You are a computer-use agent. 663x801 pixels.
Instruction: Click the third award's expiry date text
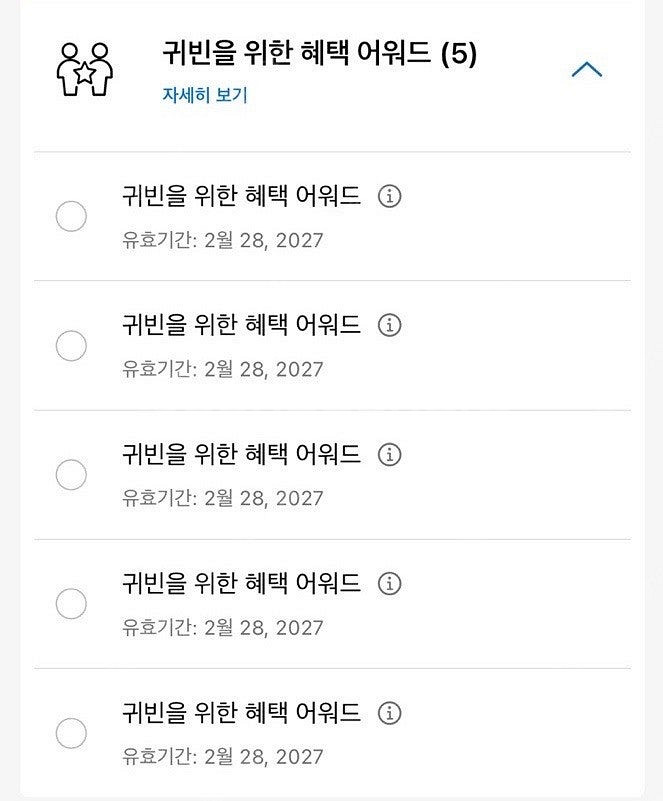pyautogui.click(x=223, y=498)
